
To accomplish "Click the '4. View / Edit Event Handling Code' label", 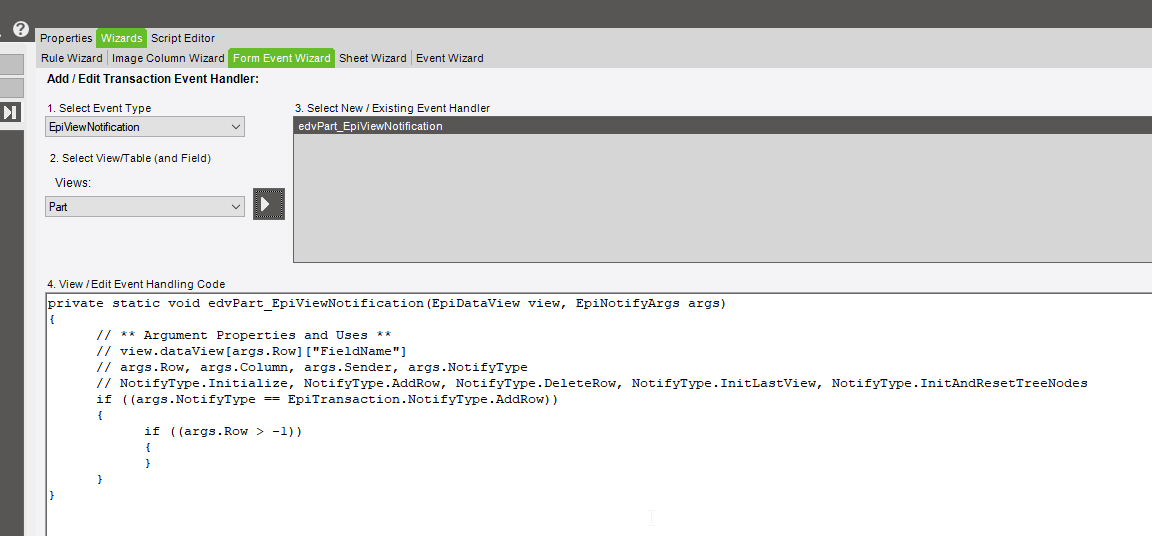I will pos(136,284).
